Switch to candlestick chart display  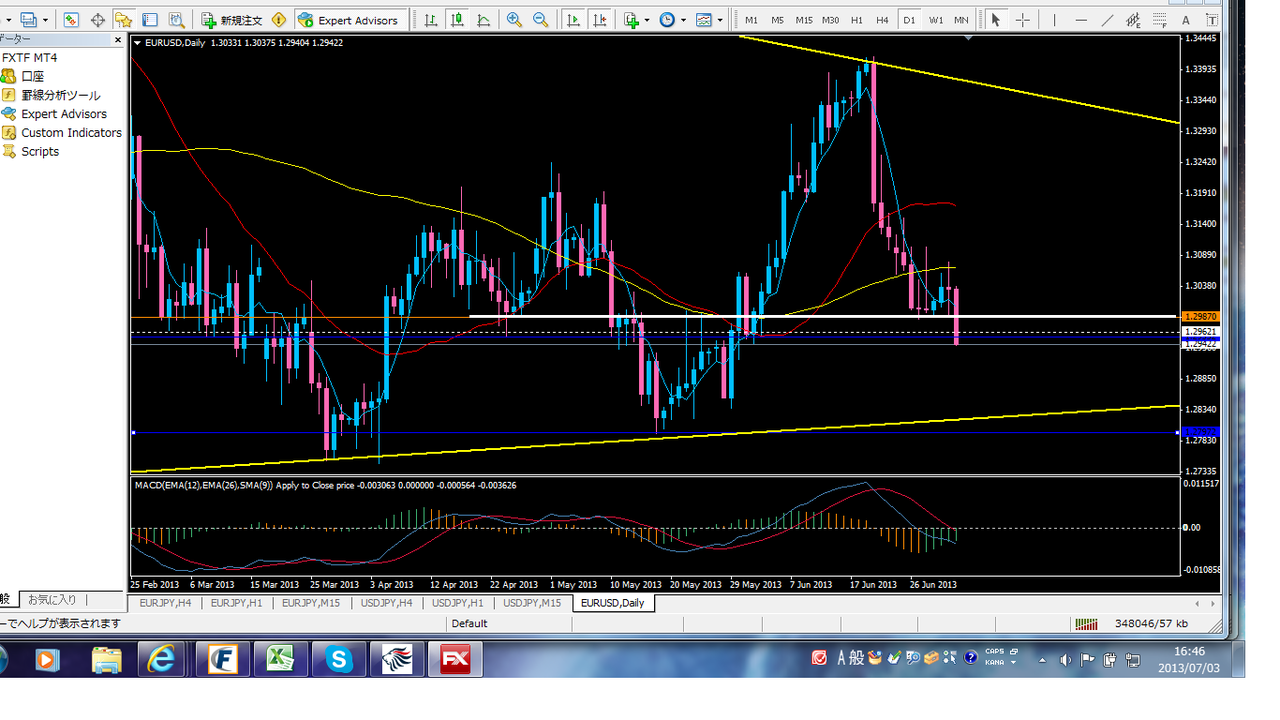pyautogui.click(x=457, y=20)
